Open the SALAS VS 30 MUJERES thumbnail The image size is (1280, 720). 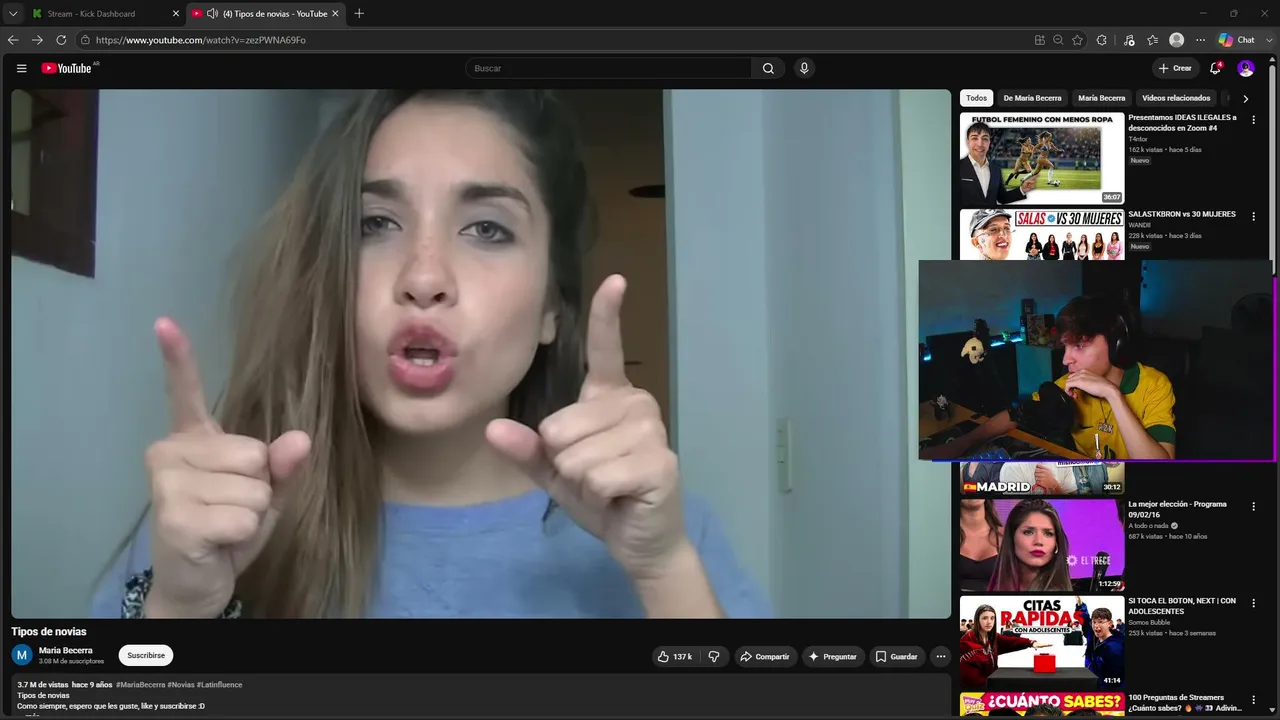[x=1042, y=234]
